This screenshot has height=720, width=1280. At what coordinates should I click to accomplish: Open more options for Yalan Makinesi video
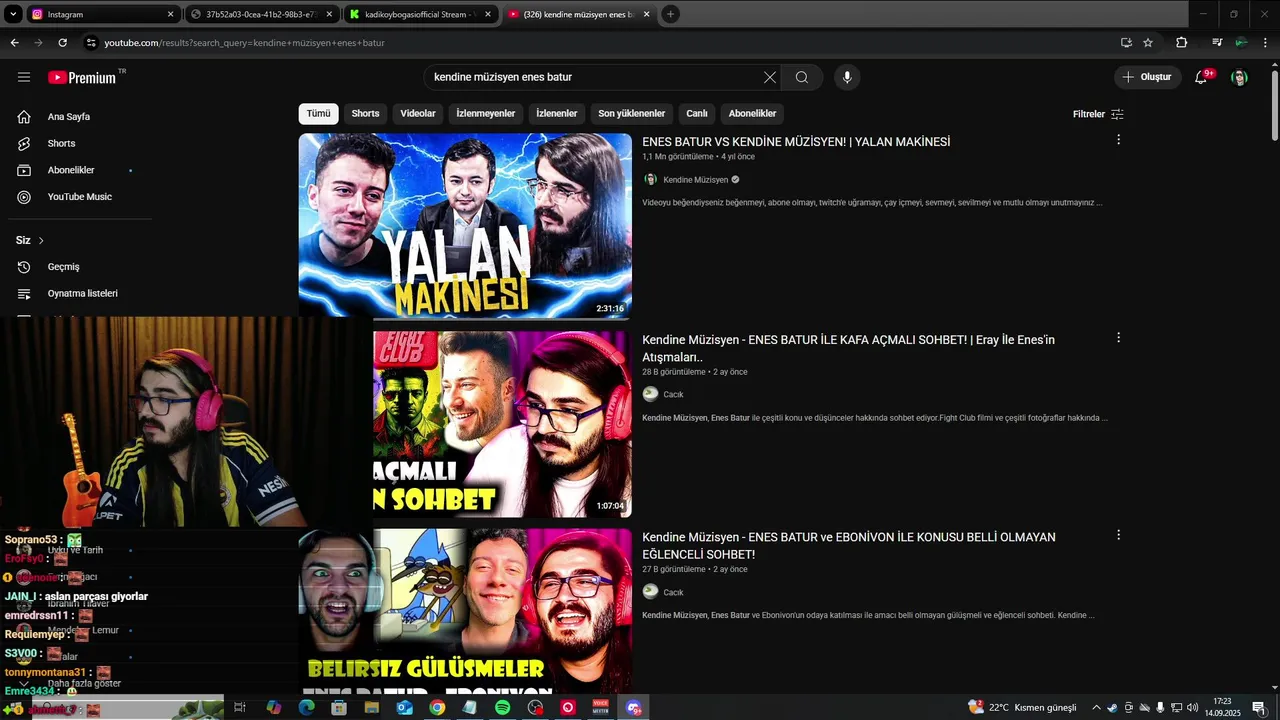[x=1118, y=140]
